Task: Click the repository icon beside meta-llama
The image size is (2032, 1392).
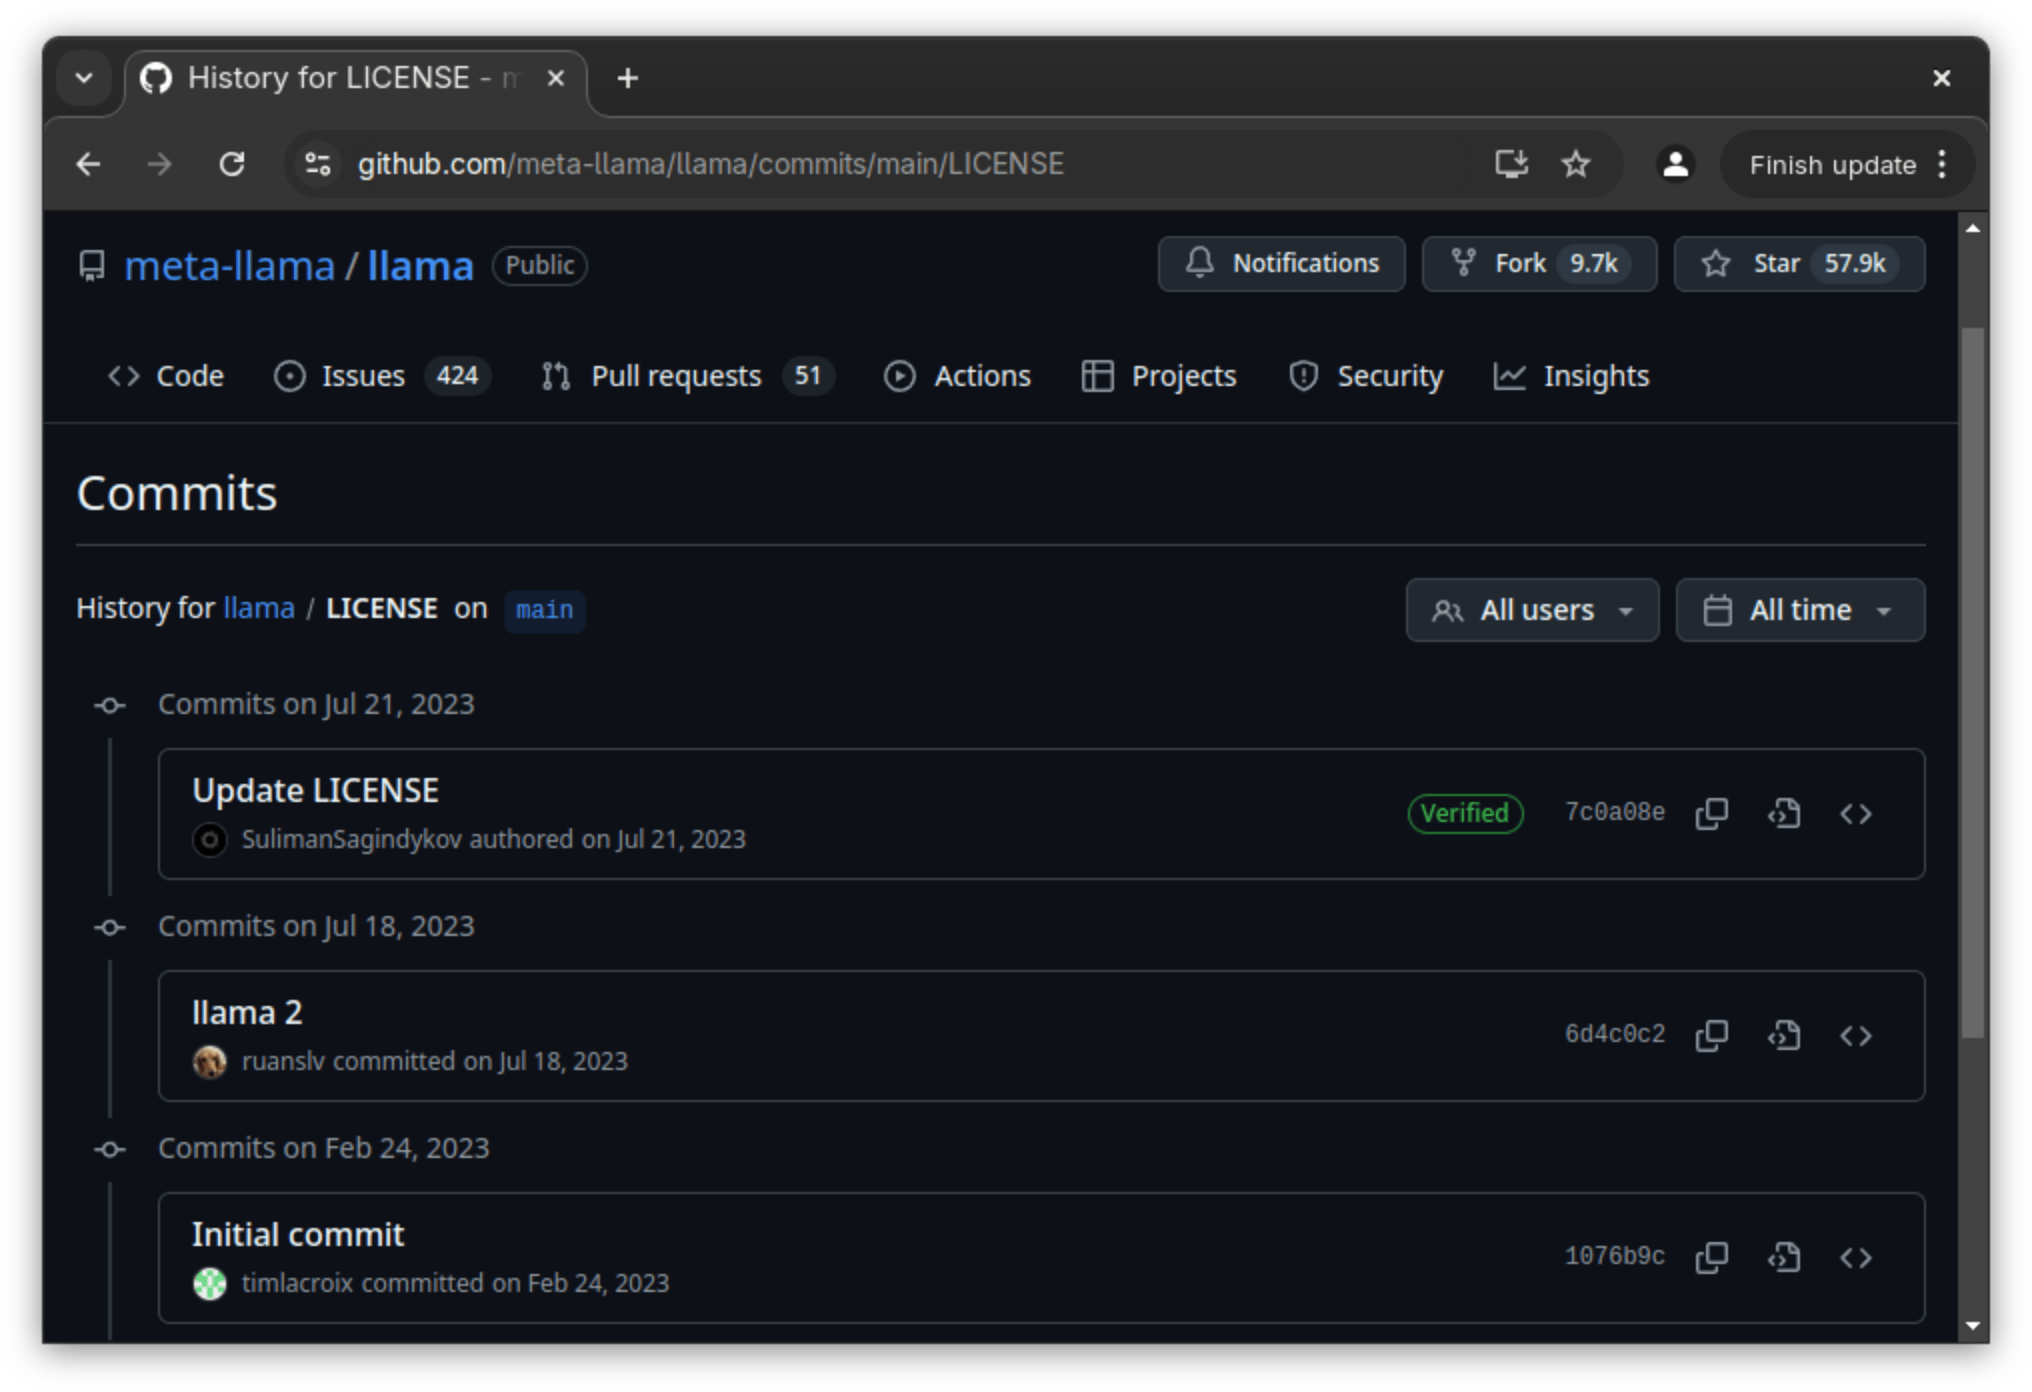Action: (x=92, y=266)
